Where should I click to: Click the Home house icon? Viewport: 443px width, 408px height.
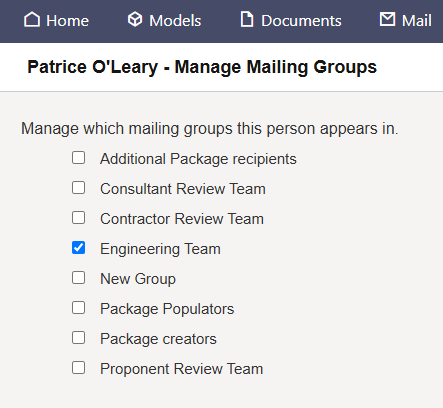32,19
